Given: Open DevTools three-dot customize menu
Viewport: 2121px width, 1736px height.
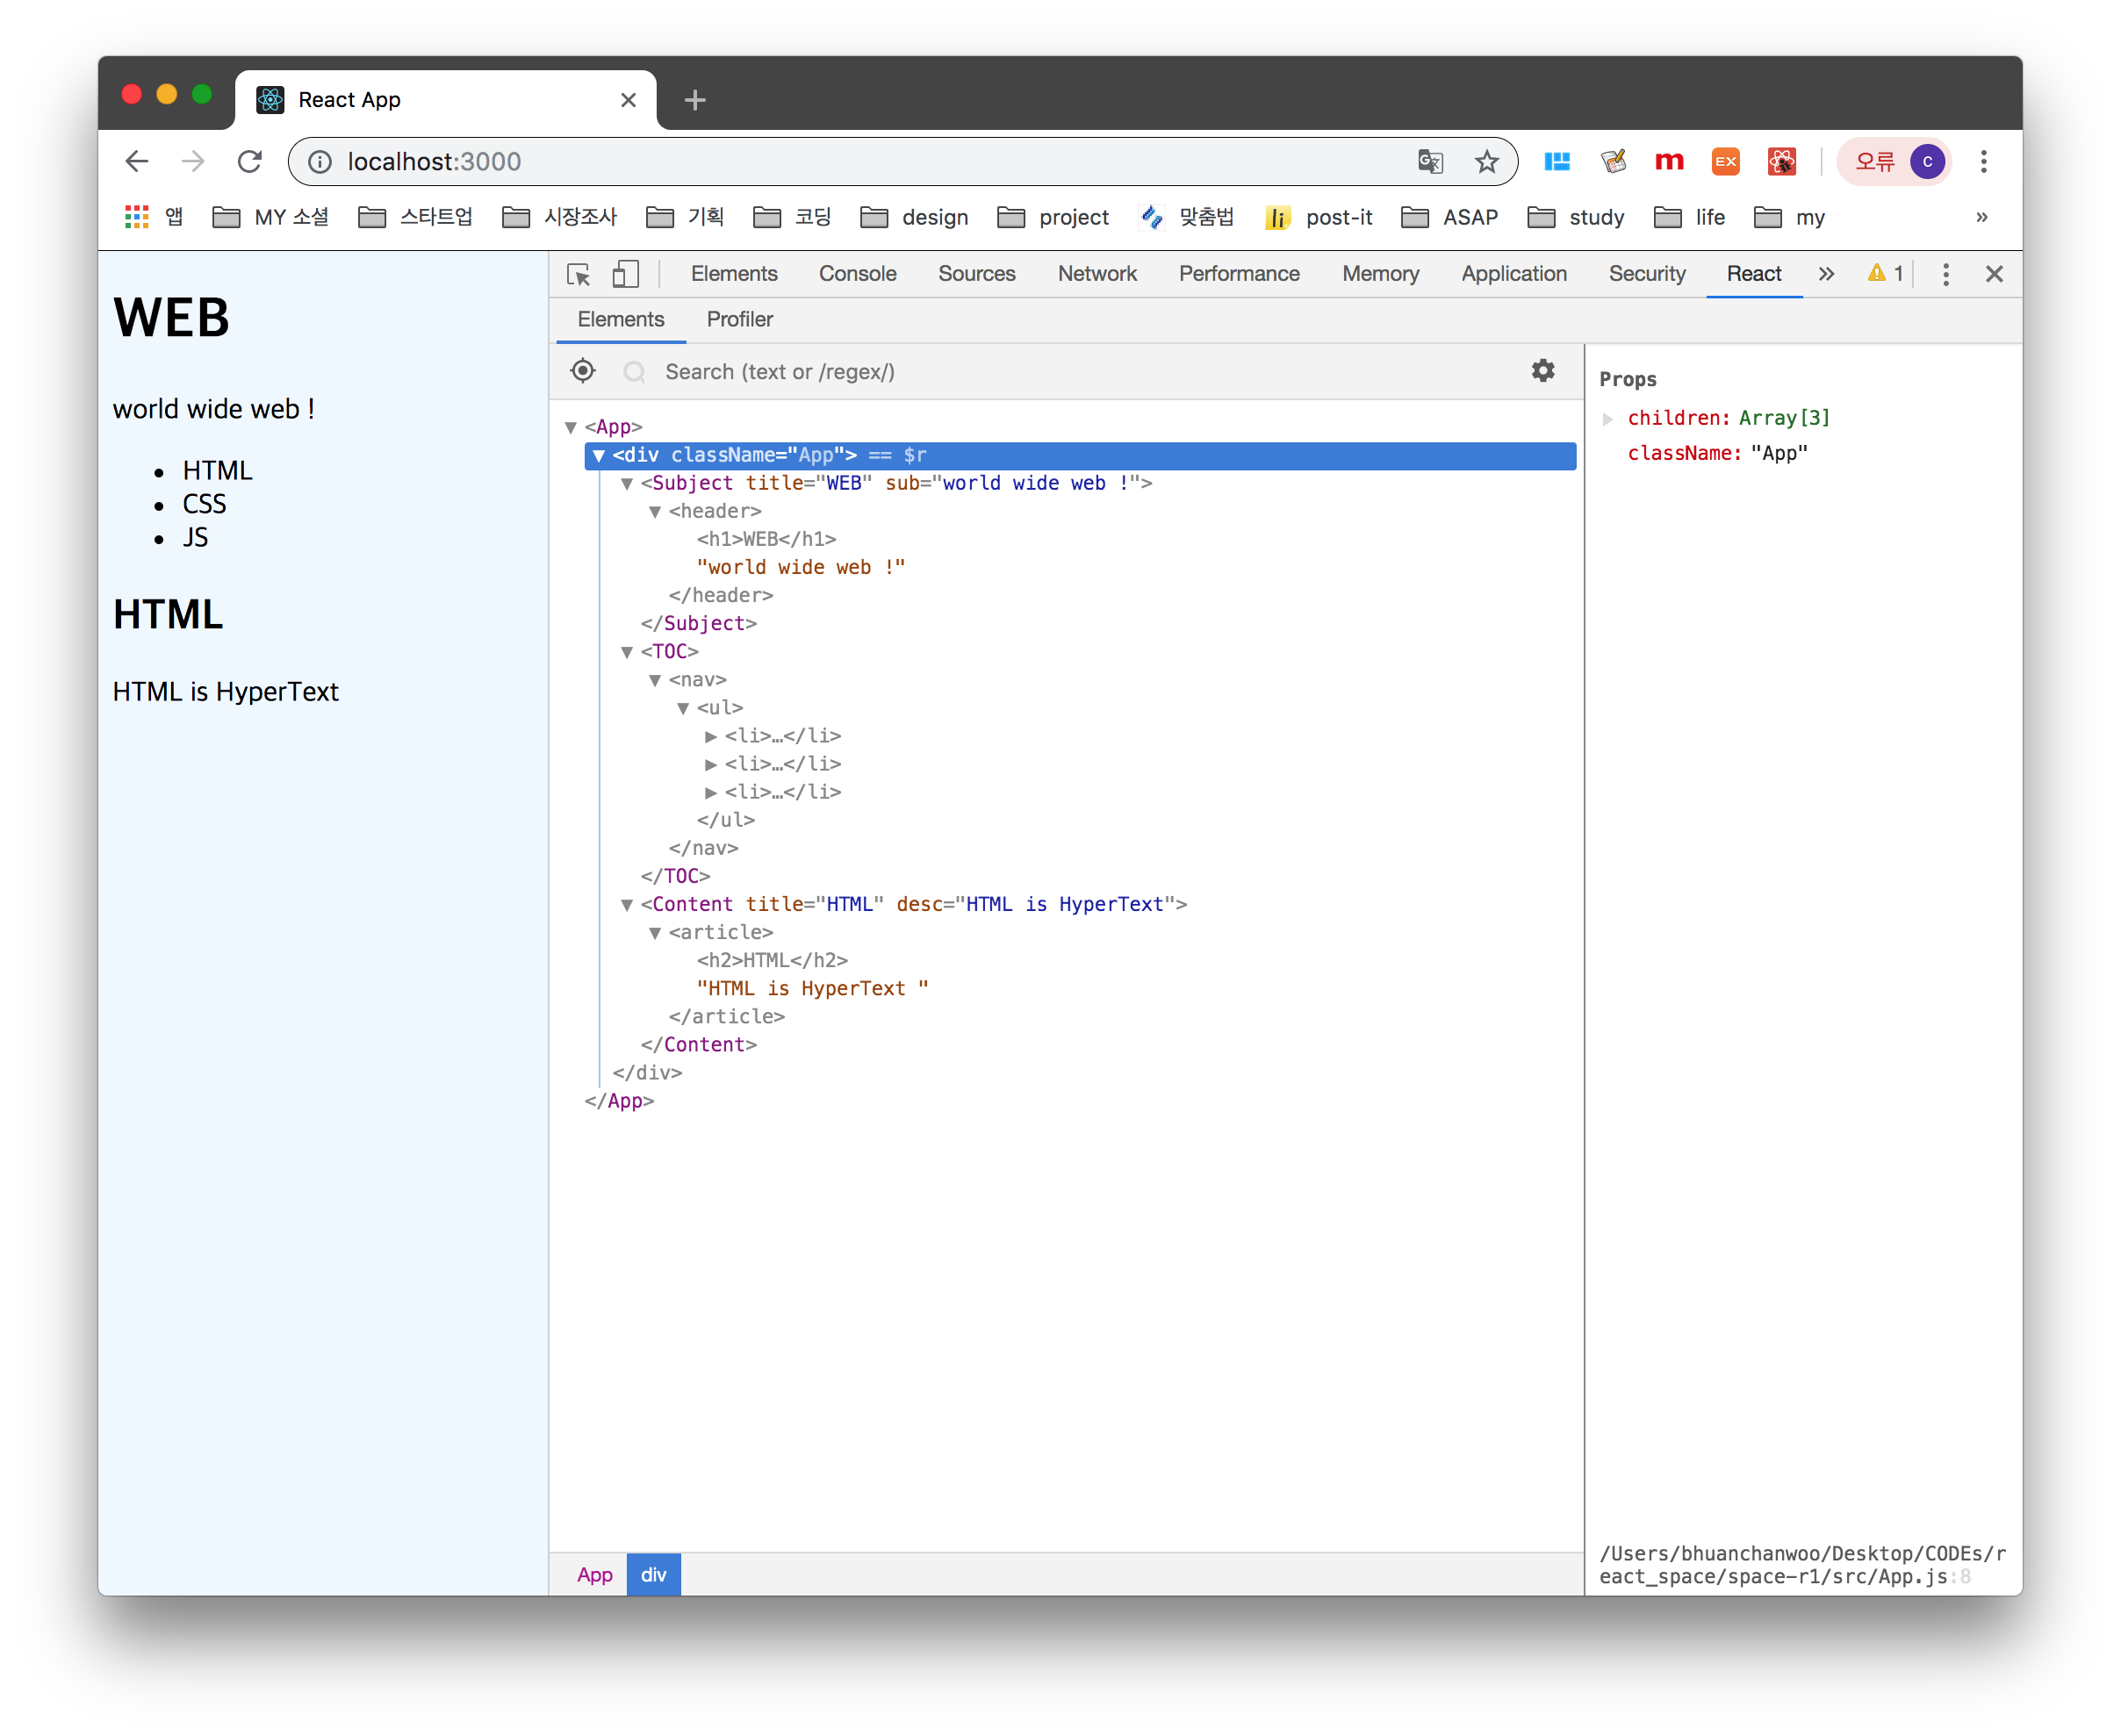Looking at the screenshot, I should coord(1945,275).
